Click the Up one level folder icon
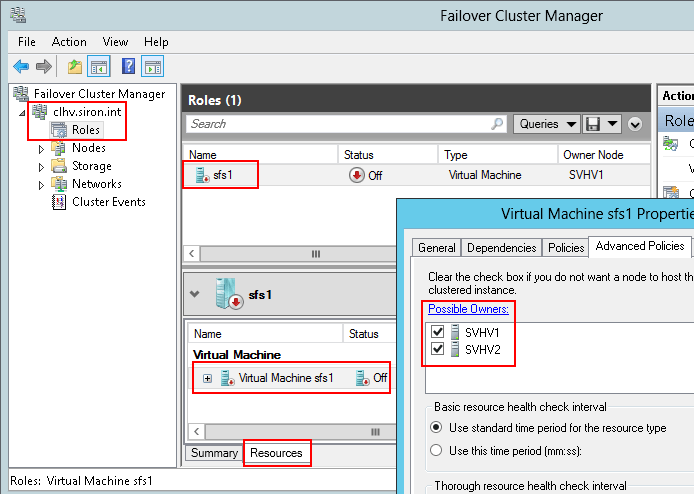The image size is (694, 494). click(x=75, y=67)
